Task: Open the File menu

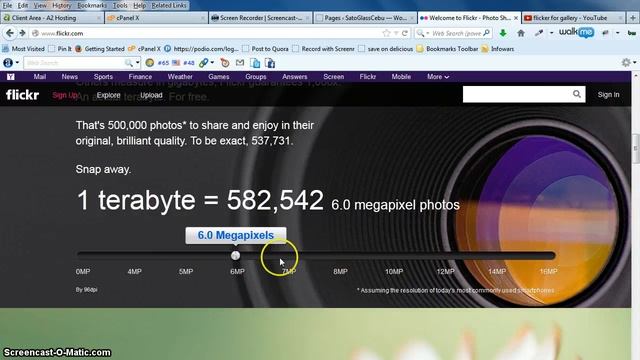Action: point(7,5)
